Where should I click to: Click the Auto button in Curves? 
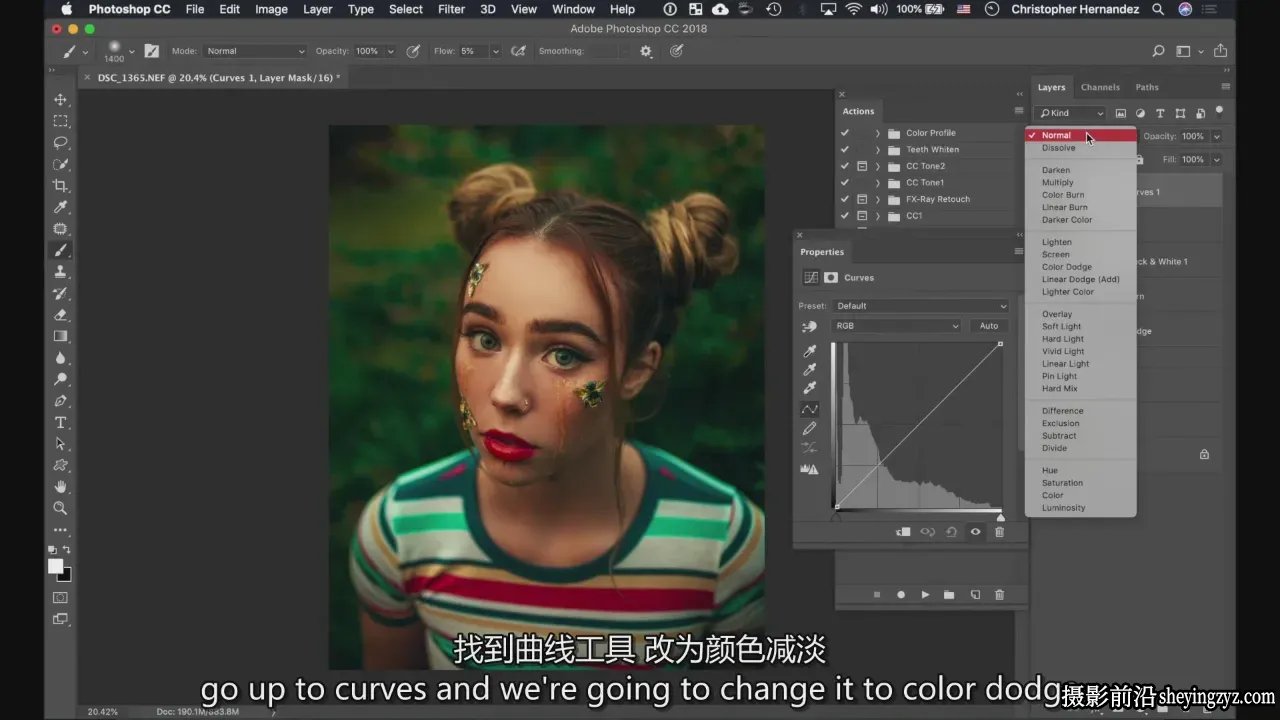tap(989, 326)
